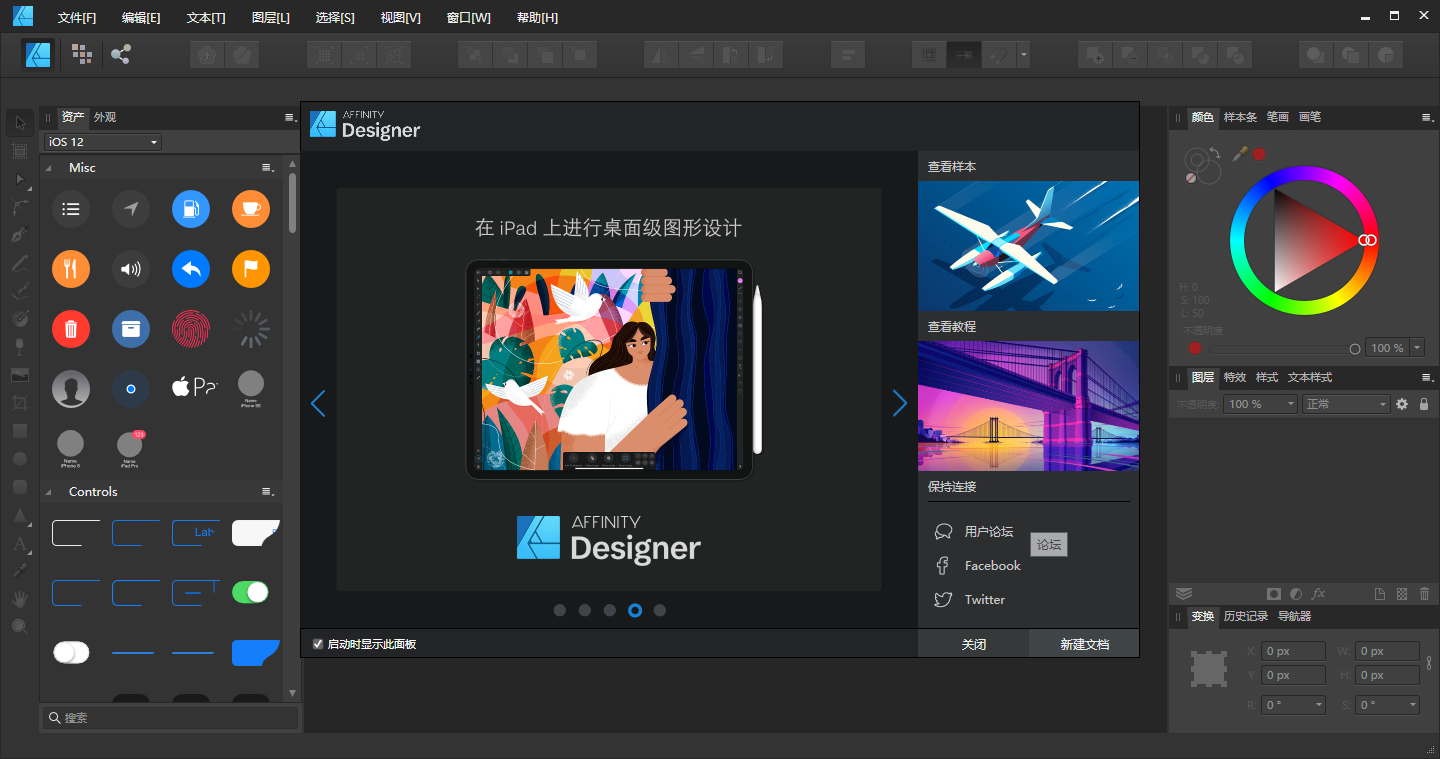Select the second carousel page dot
This screenshot has width=1440, height=759.
coord(584,610)
